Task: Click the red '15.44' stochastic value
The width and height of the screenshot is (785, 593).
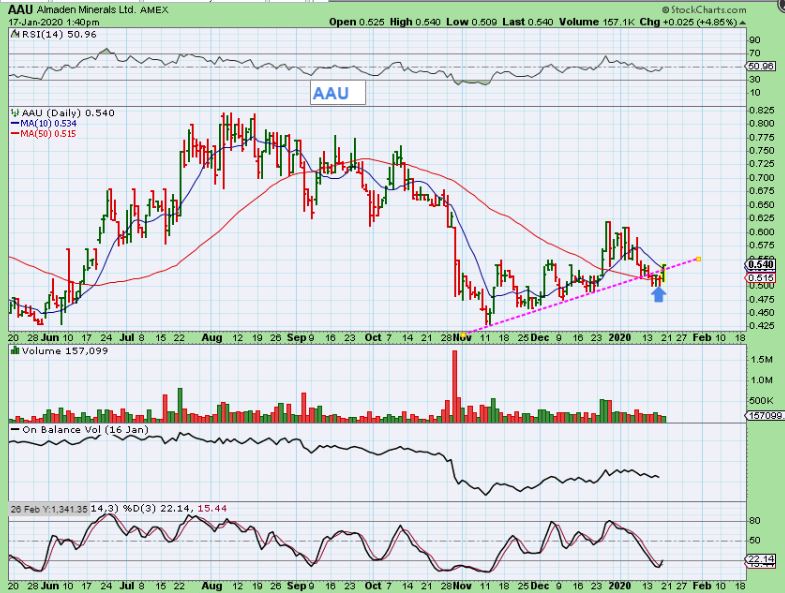Action: pos(212,508)
